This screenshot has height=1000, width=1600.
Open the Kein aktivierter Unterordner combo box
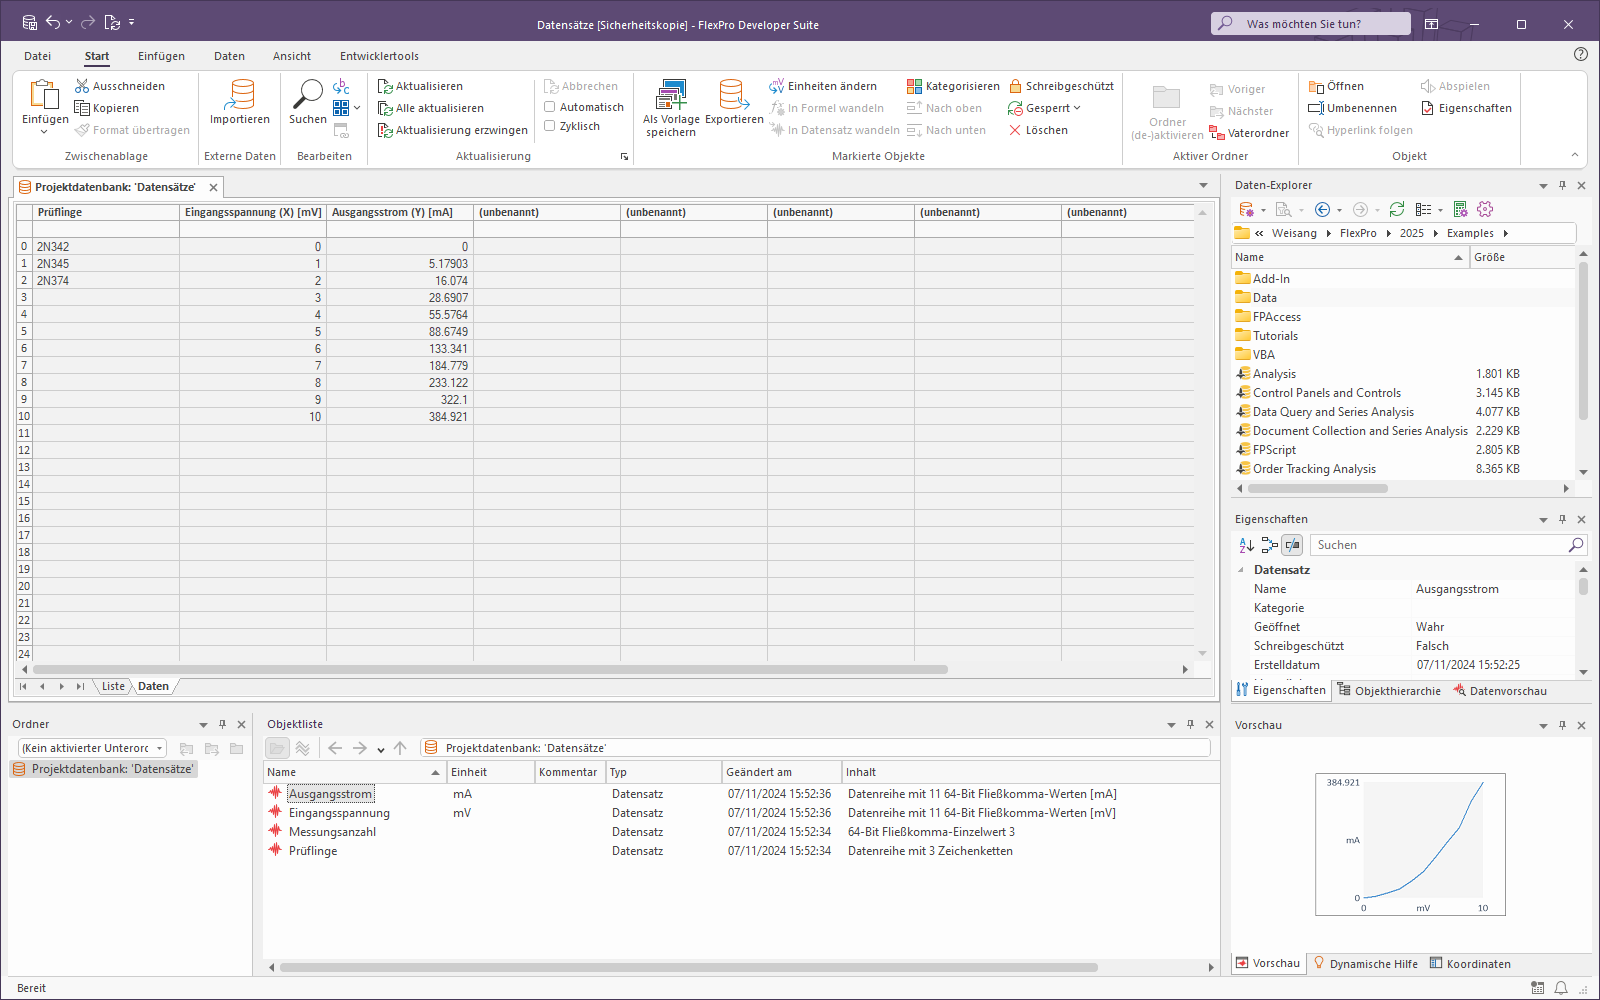(x=92, y=748)
